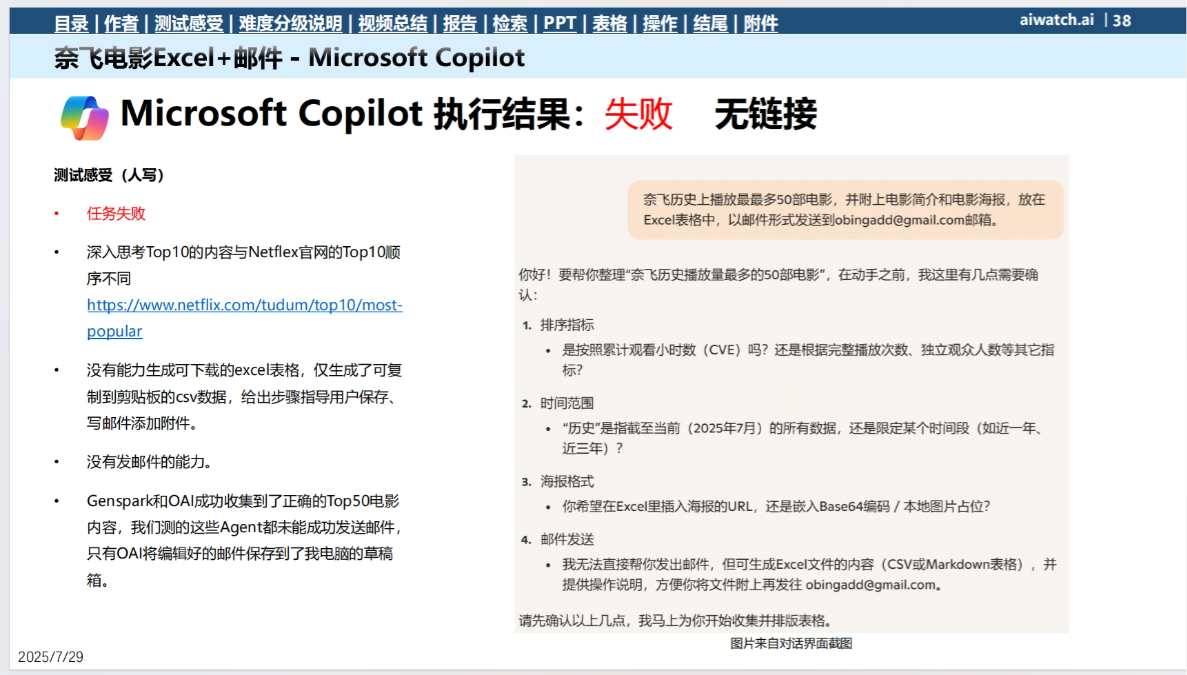Image resolution: width=1187 pixels, height=675 pixels.
Task: Open the netflix.com tudum top10 hyperlink
Action: 245,318
